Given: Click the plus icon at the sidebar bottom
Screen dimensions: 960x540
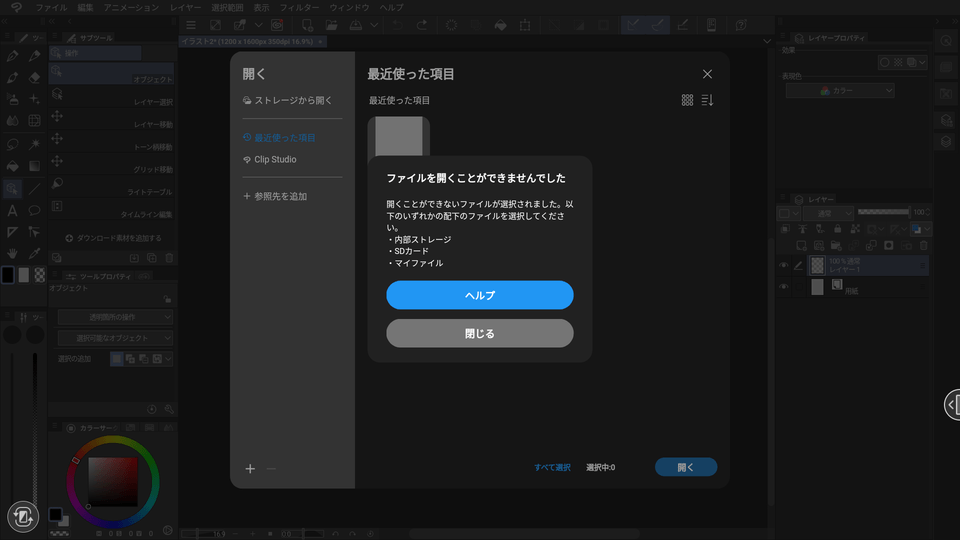Looking at the screenshot, I should [x=250, y=469].
